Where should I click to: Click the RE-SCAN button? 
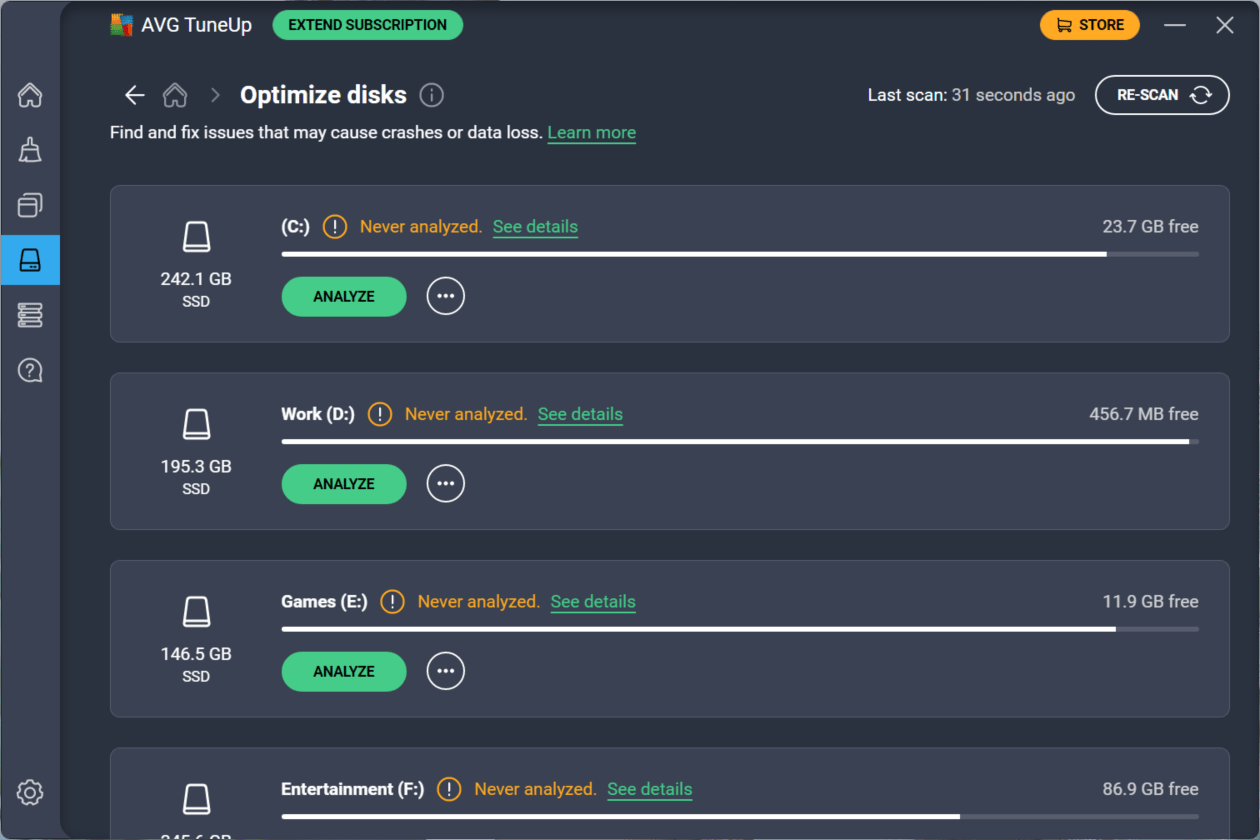[1162, 95]
